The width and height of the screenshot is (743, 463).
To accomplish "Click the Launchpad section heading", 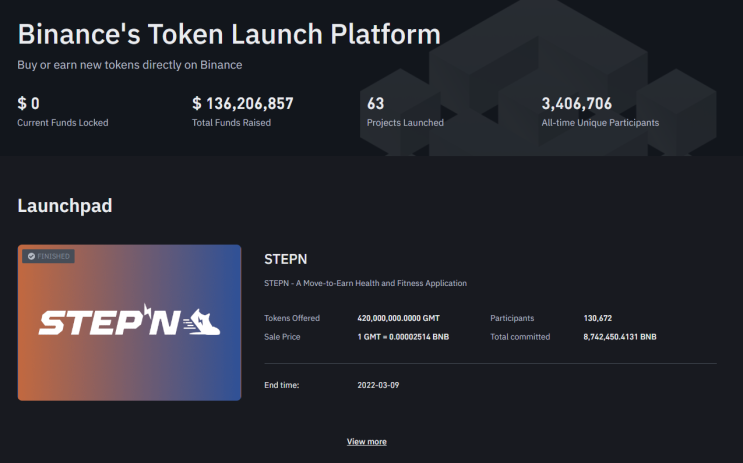I will point(65,206).
